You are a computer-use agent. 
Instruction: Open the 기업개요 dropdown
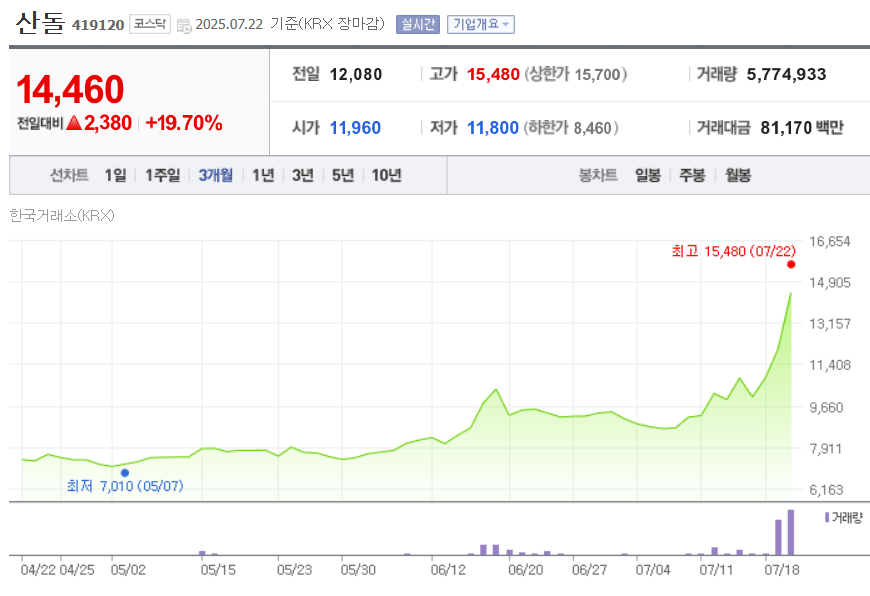pyautogui.click(x=480, y=24)
